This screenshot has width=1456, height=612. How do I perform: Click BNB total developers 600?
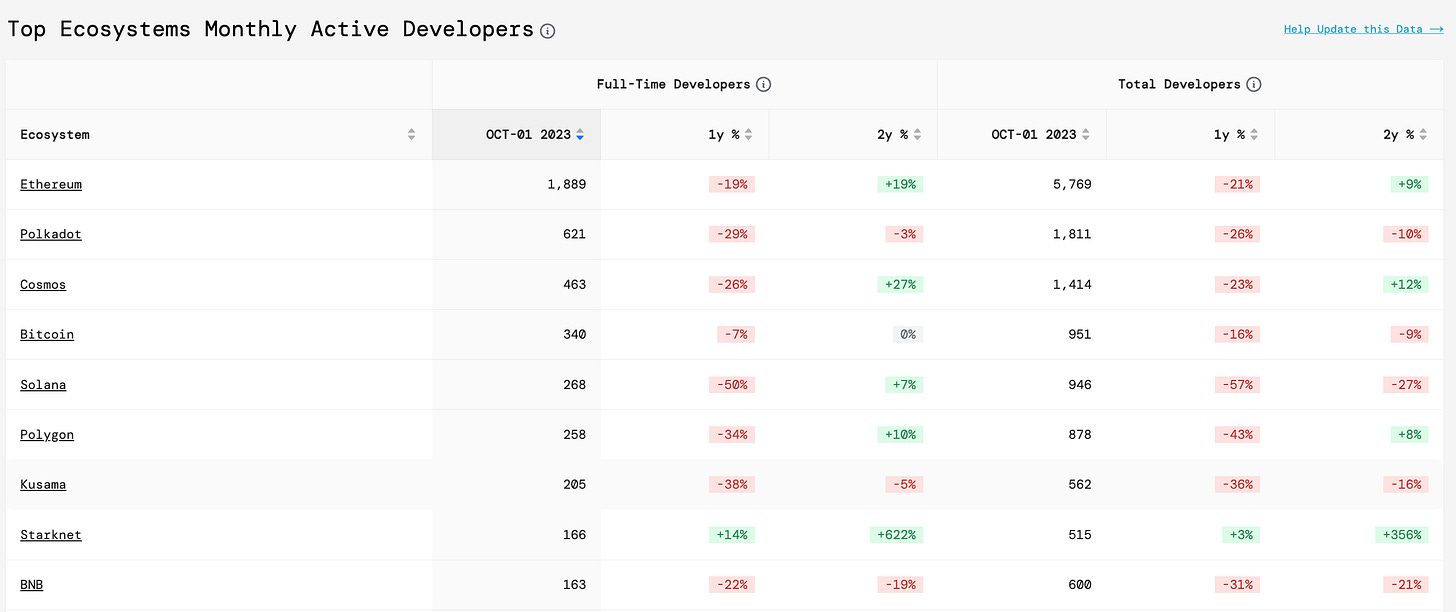point(1079,585)
